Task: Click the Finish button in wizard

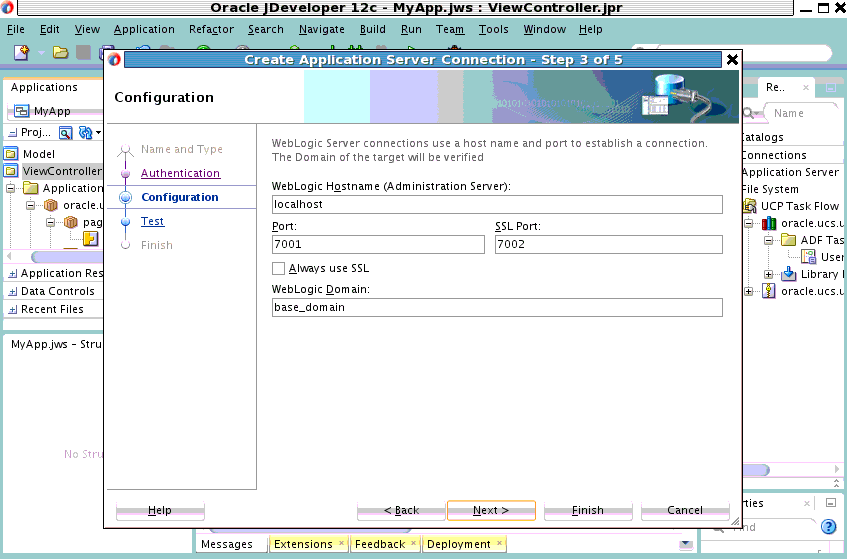Action: tap(588, 510)
